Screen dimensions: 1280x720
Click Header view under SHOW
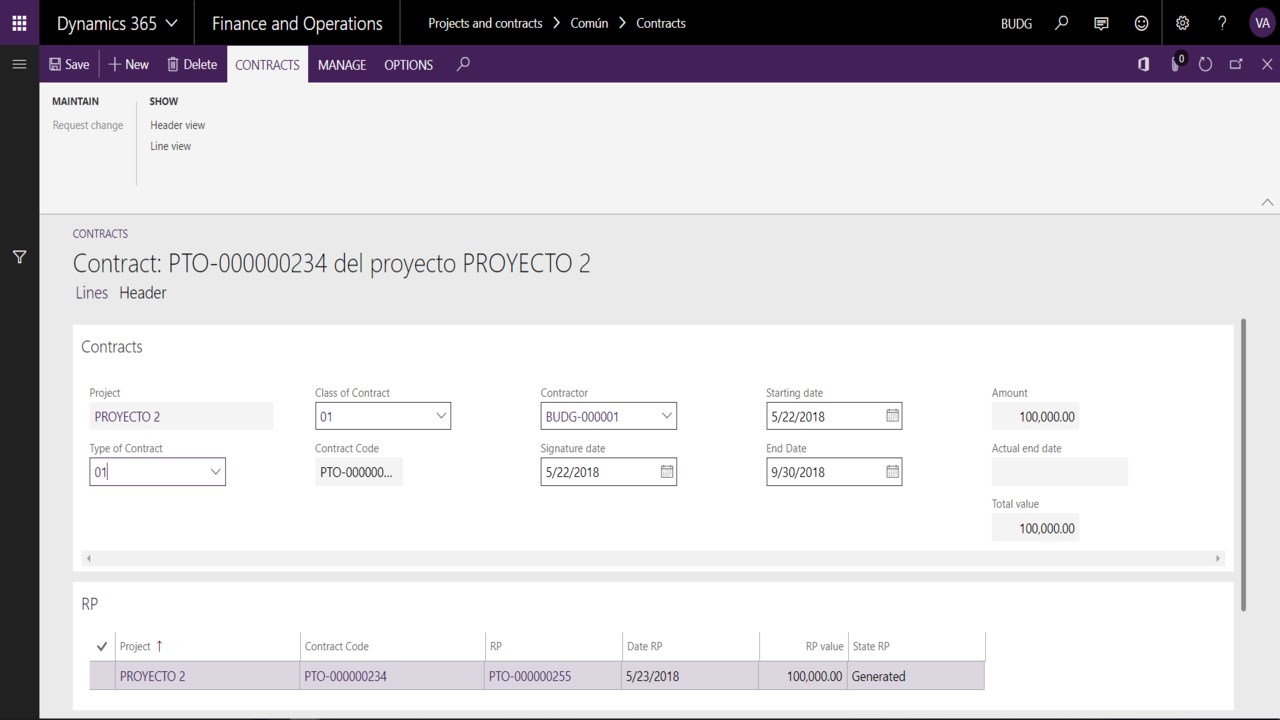[x=178, y=125]
